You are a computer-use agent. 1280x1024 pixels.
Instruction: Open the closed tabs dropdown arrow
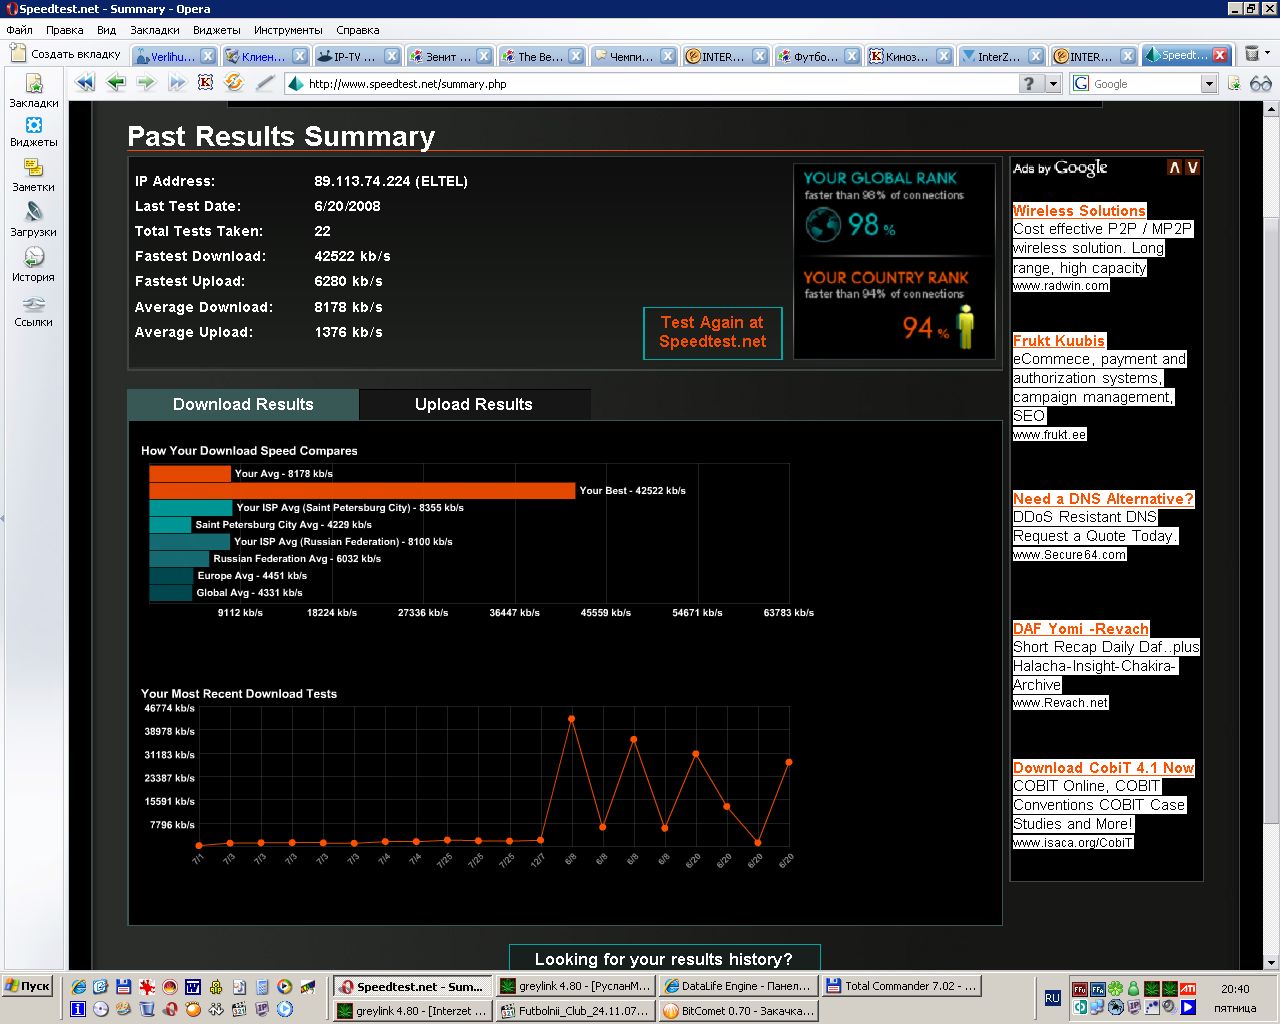pos(1267,54)
